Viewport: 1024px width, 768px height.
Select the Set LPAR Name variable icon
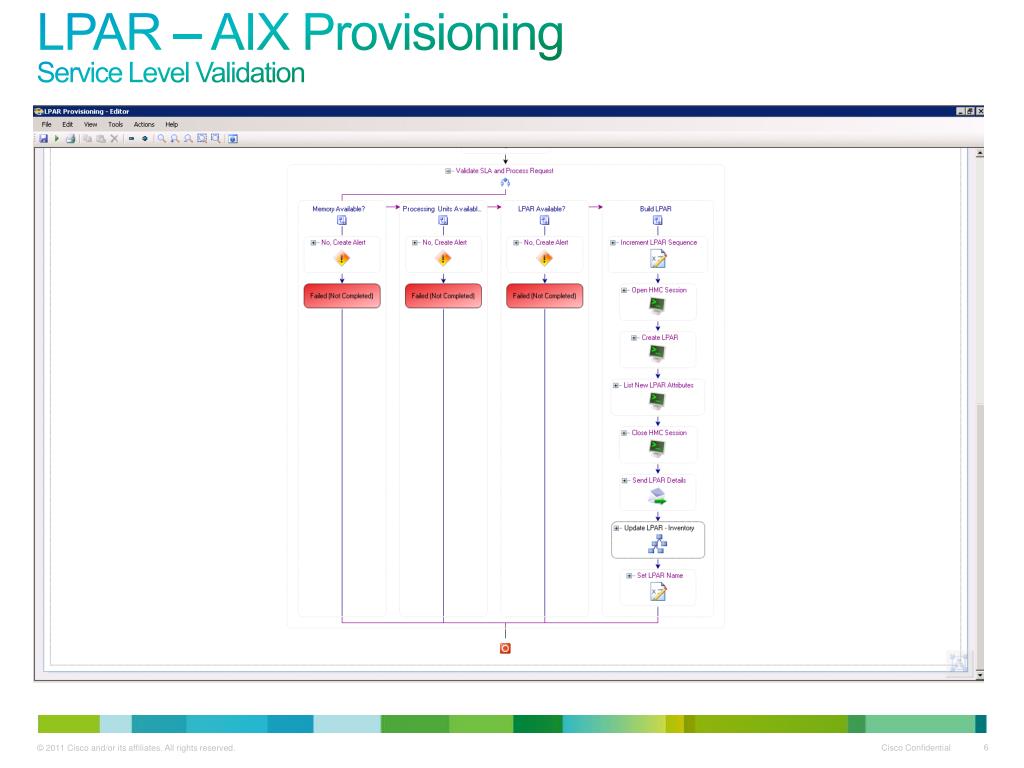[658, 592]
